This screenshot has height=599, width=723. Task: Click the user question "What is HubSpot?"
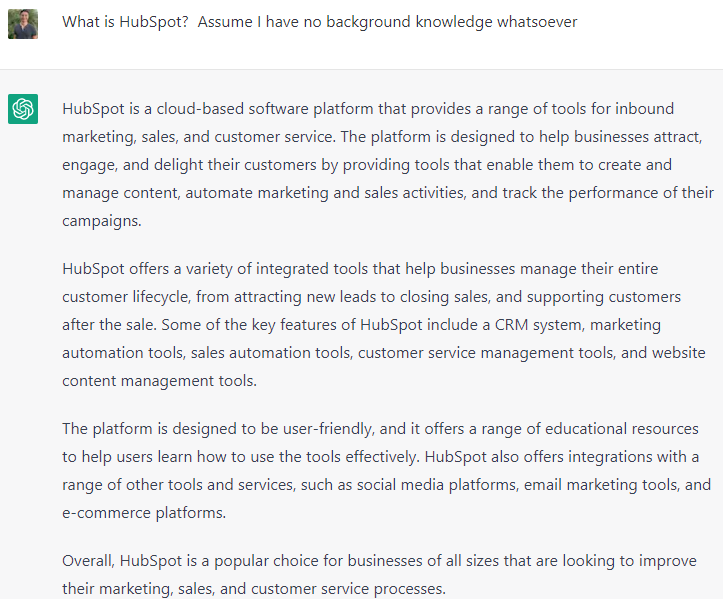tap(125, 22)
